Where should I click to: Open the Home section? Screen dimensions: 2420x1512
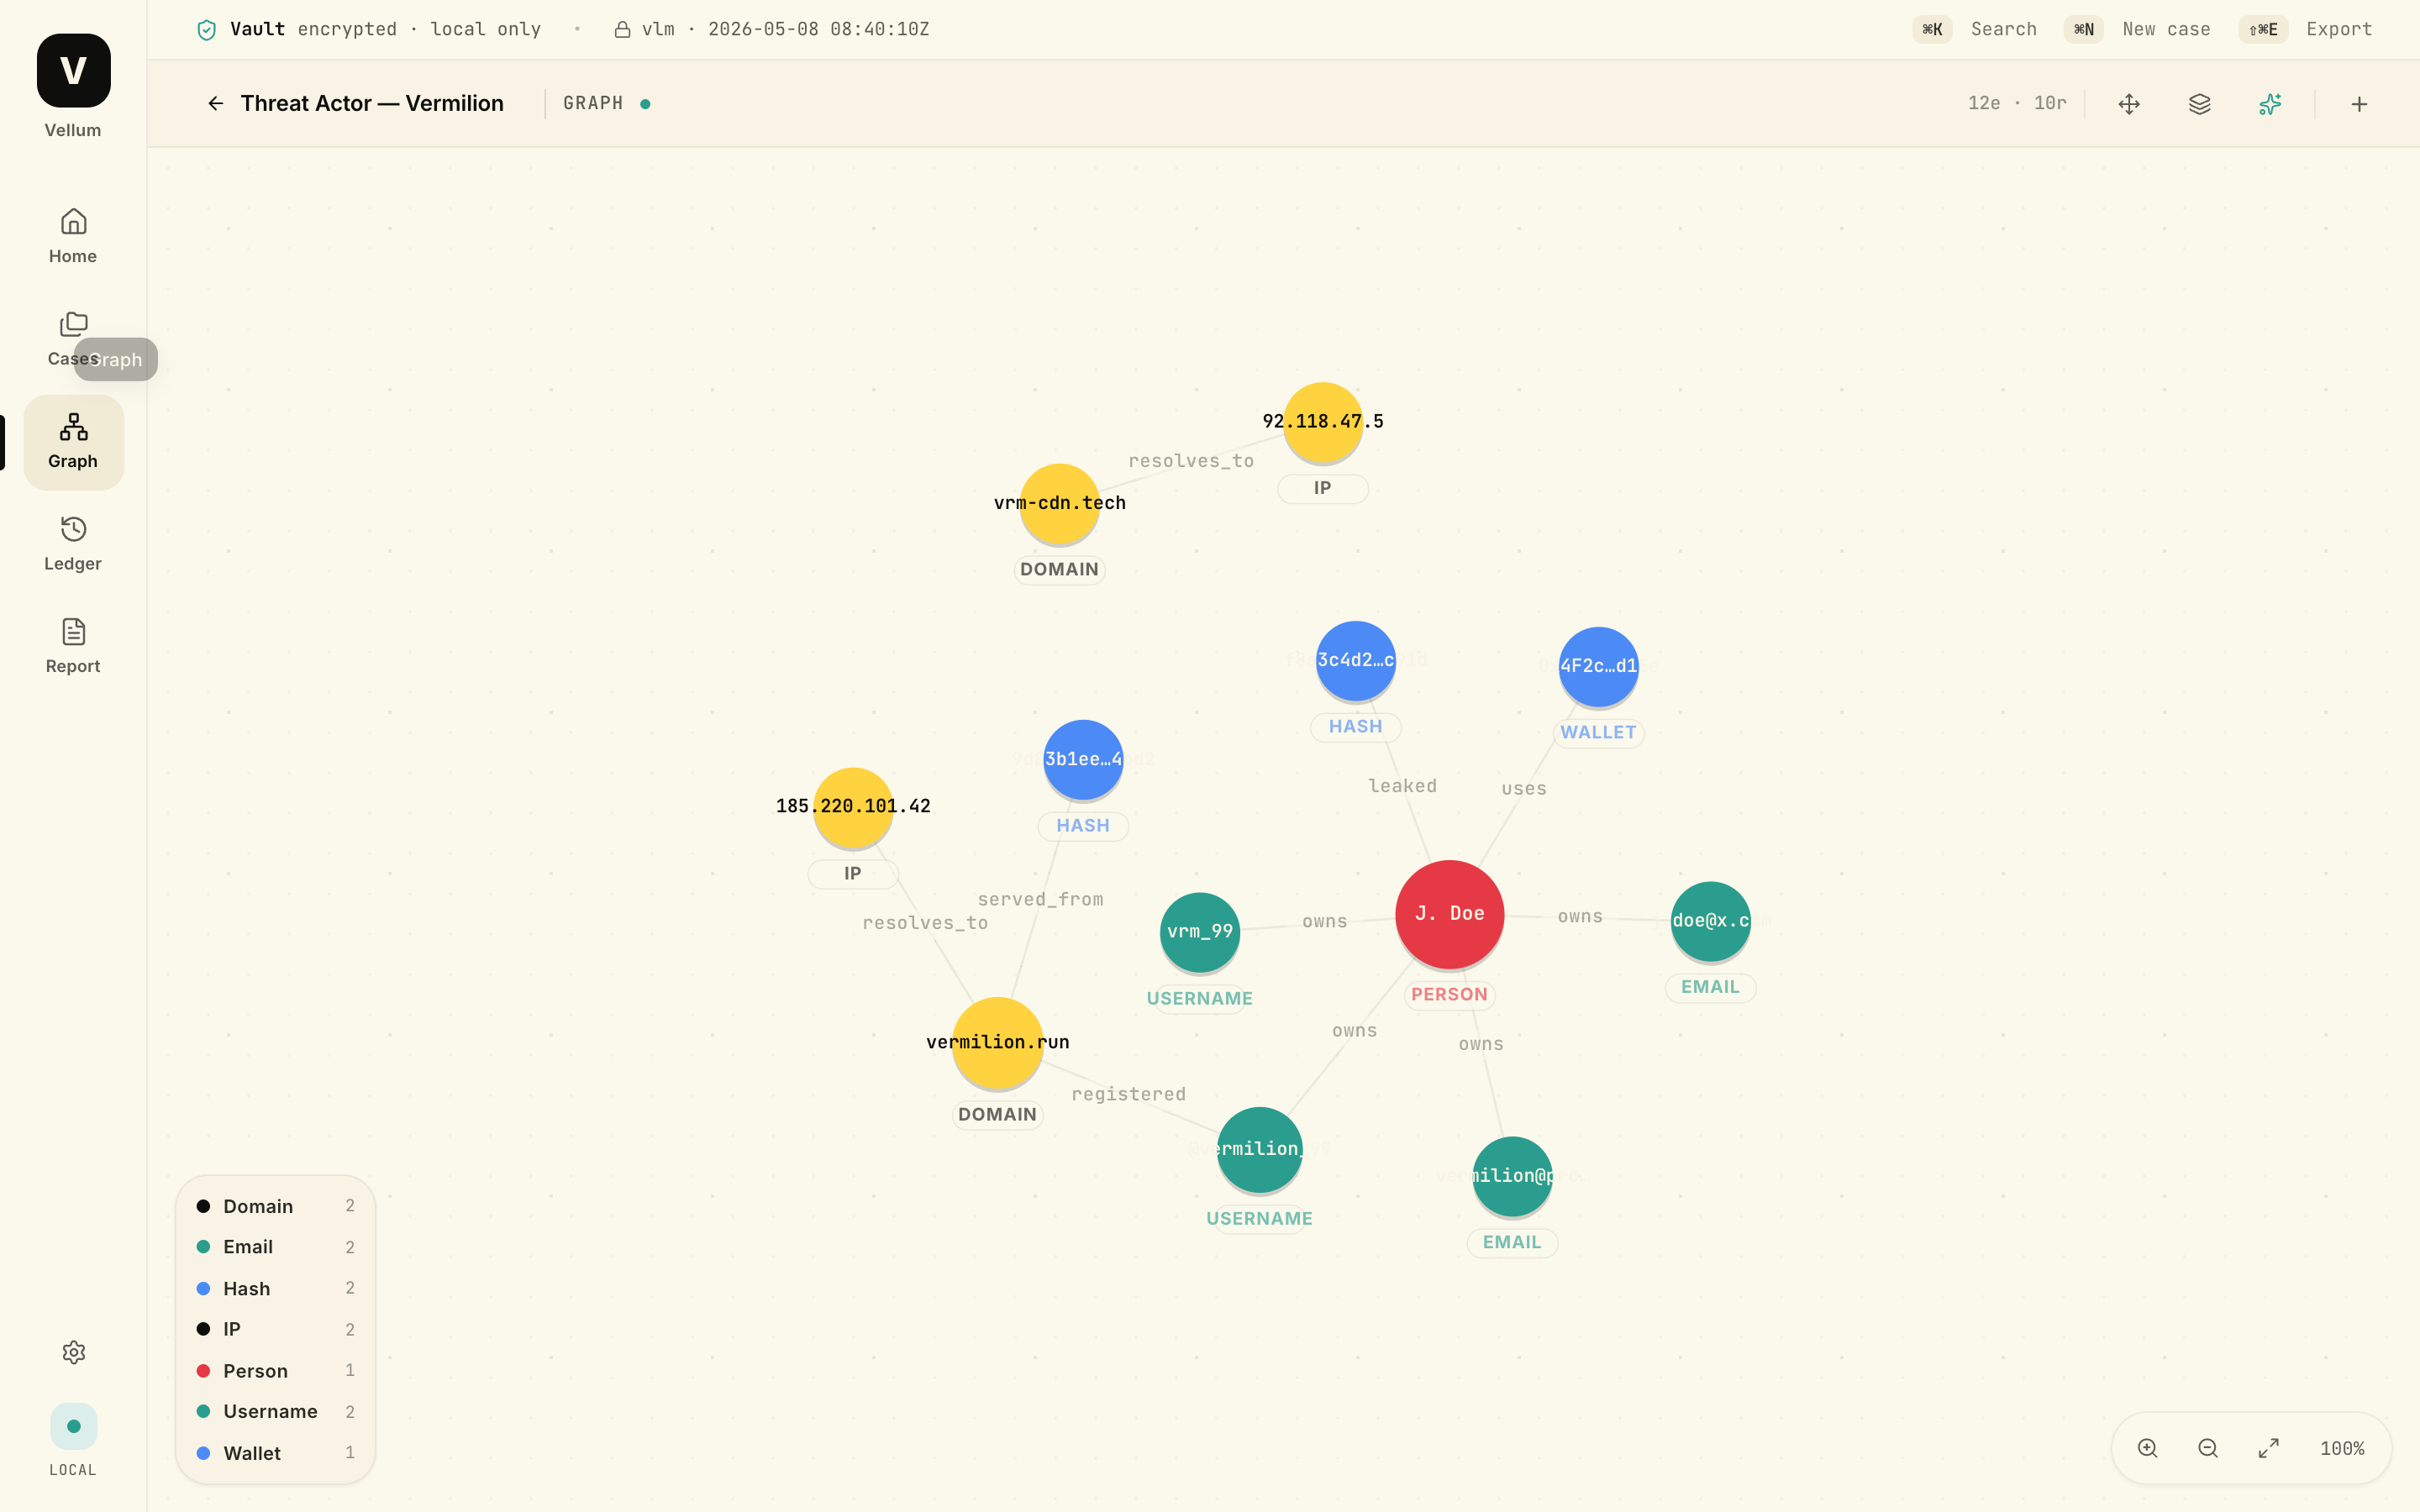coord(73,236)
